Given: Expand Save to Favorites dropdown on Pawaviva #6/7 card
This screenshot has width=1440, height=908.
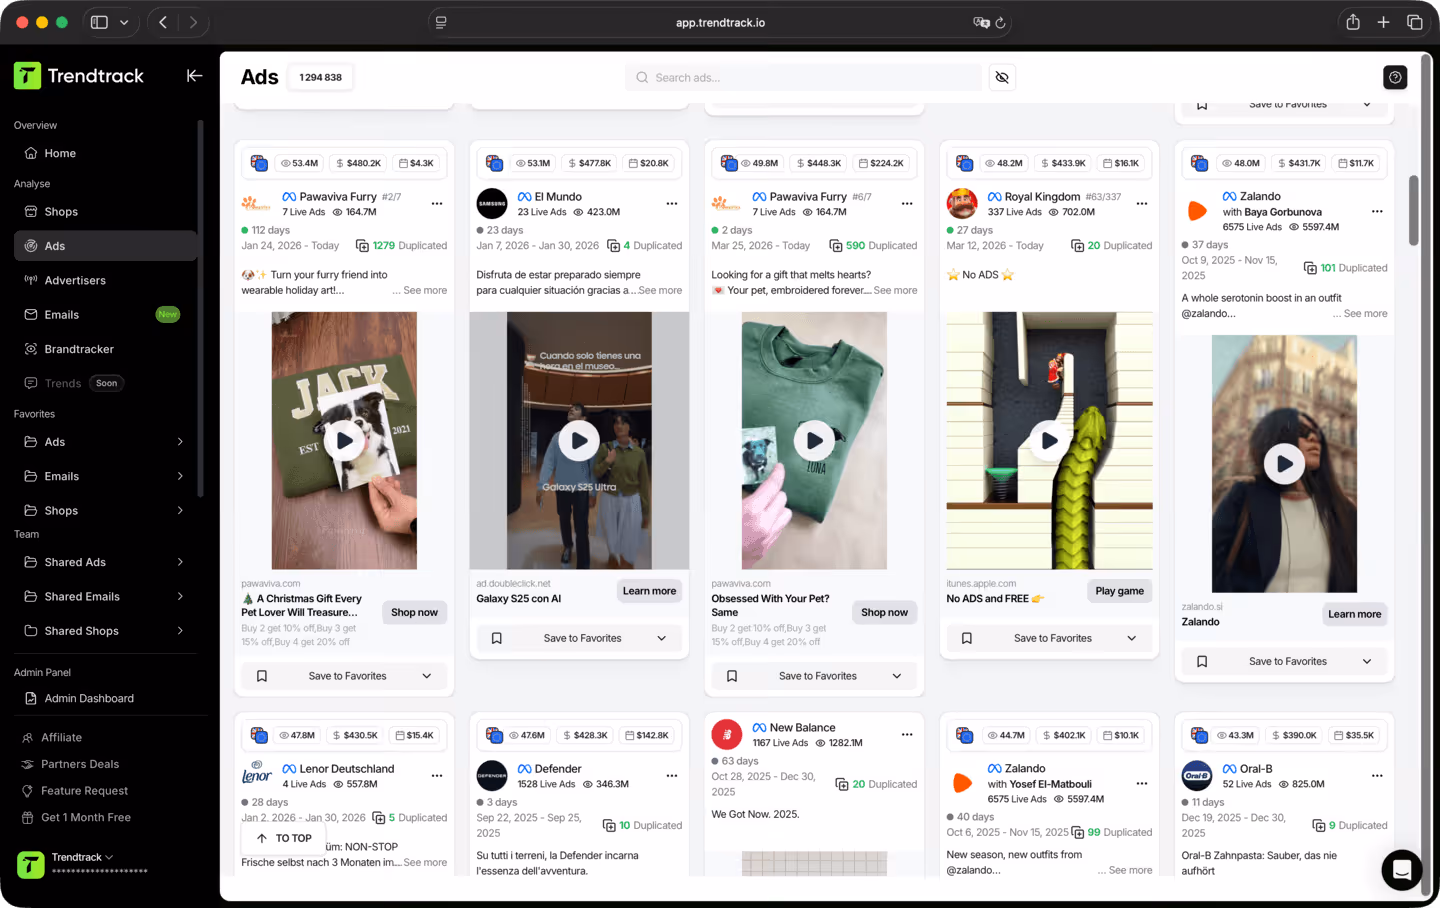Looking at the screenshot, I should pyautogui.click(x=897, y=676).
